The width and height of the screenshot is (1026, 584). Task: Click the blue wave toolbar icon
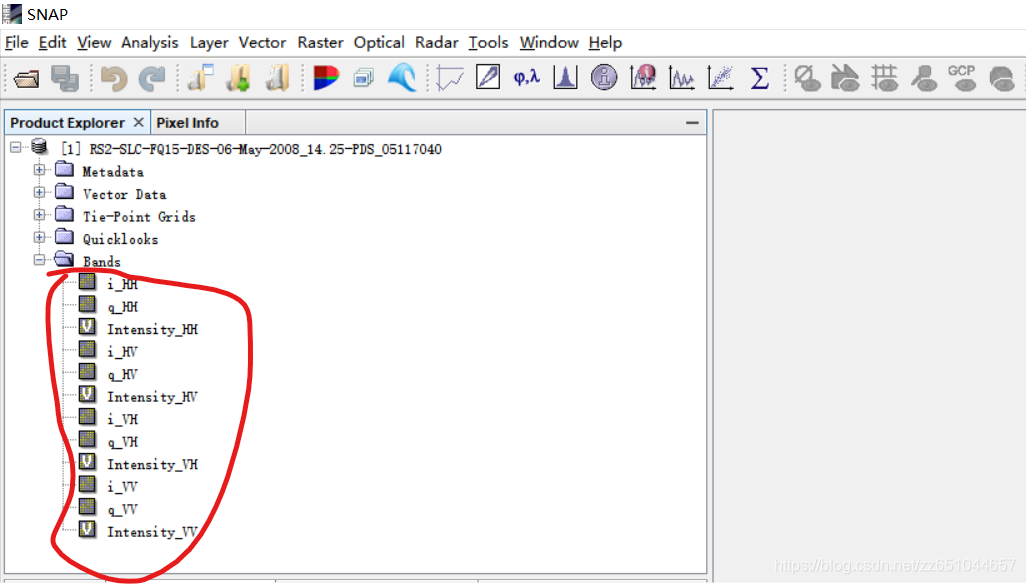point(402,78)
